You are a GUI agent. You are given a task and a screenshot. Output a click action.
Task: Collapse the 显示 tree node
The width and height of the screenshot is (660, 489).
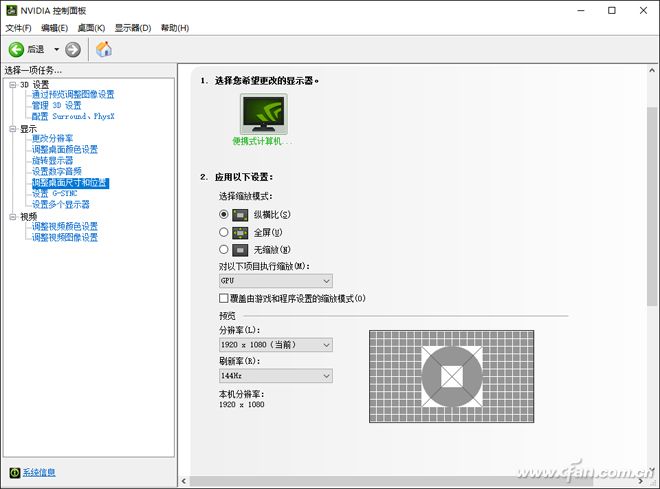point(13,129)
